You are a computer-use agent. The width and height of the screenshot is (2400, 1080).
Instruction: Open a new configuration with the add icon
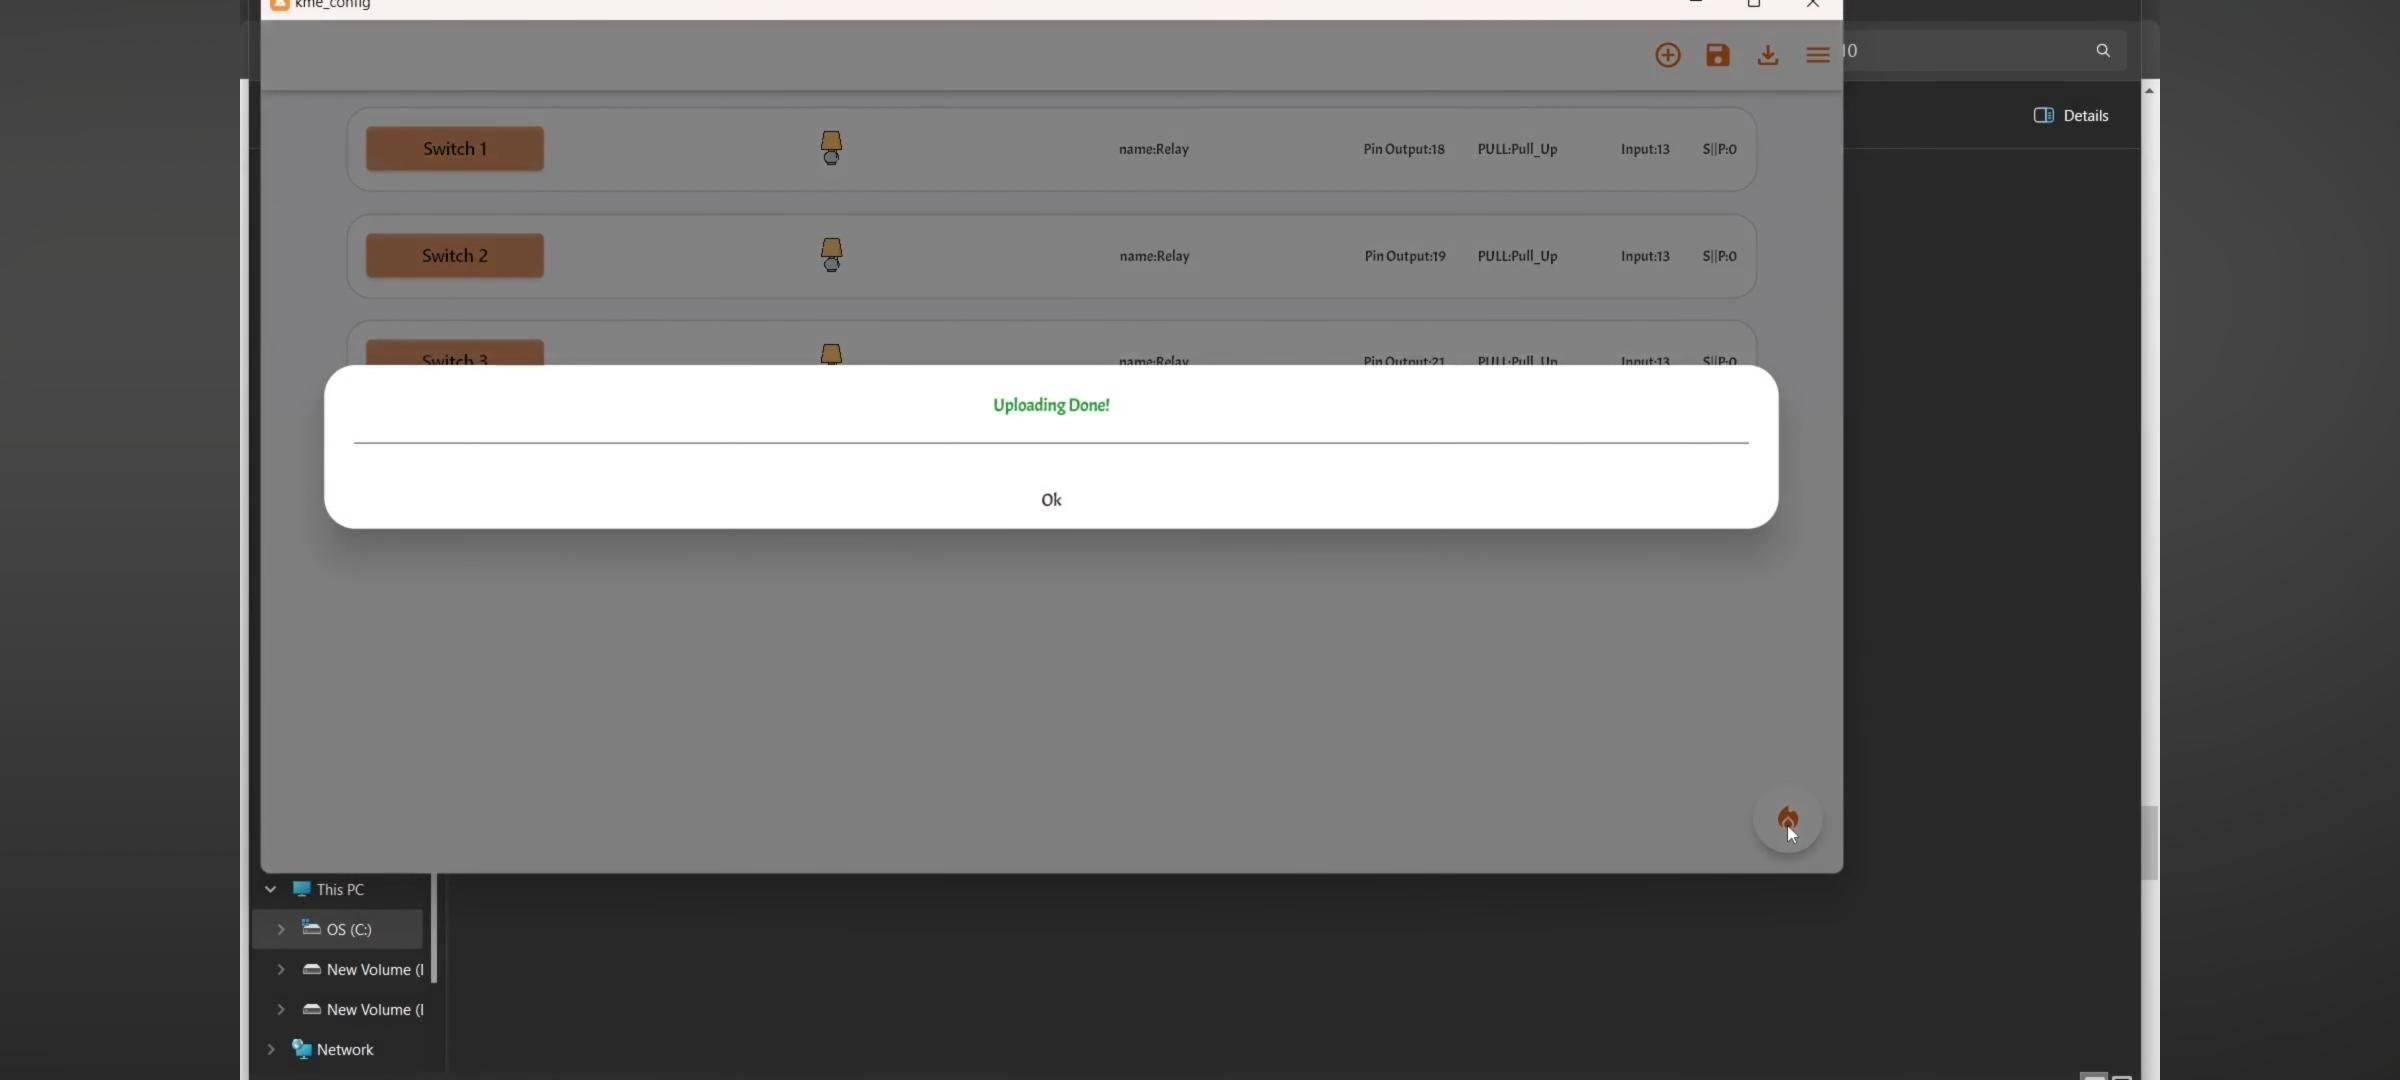(1668, 55)
